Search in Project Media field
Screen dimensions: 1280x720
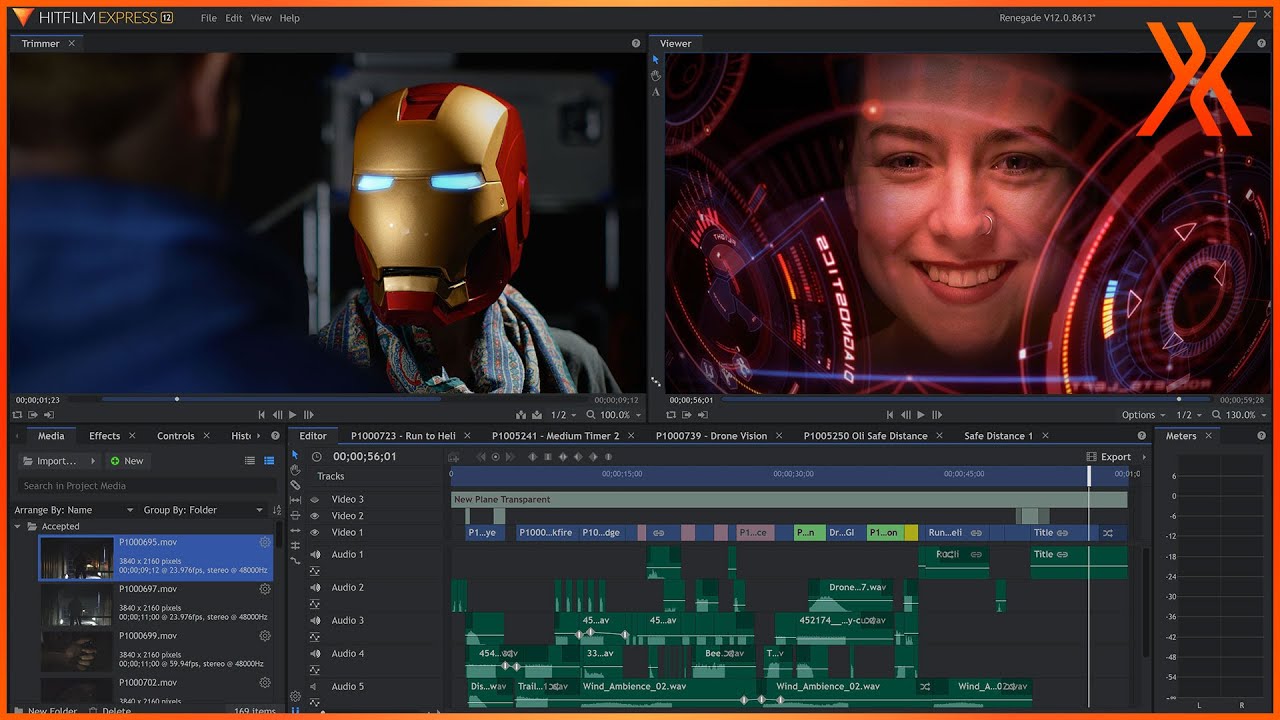click(146, 486)
